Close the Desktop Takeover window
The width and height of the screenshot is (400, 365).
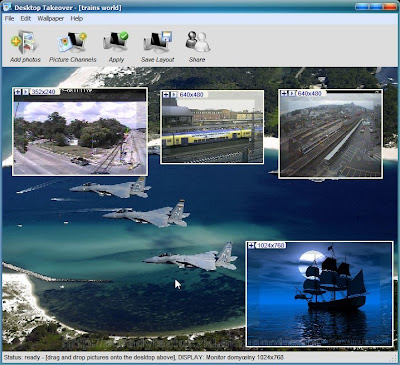pos(389,6)
